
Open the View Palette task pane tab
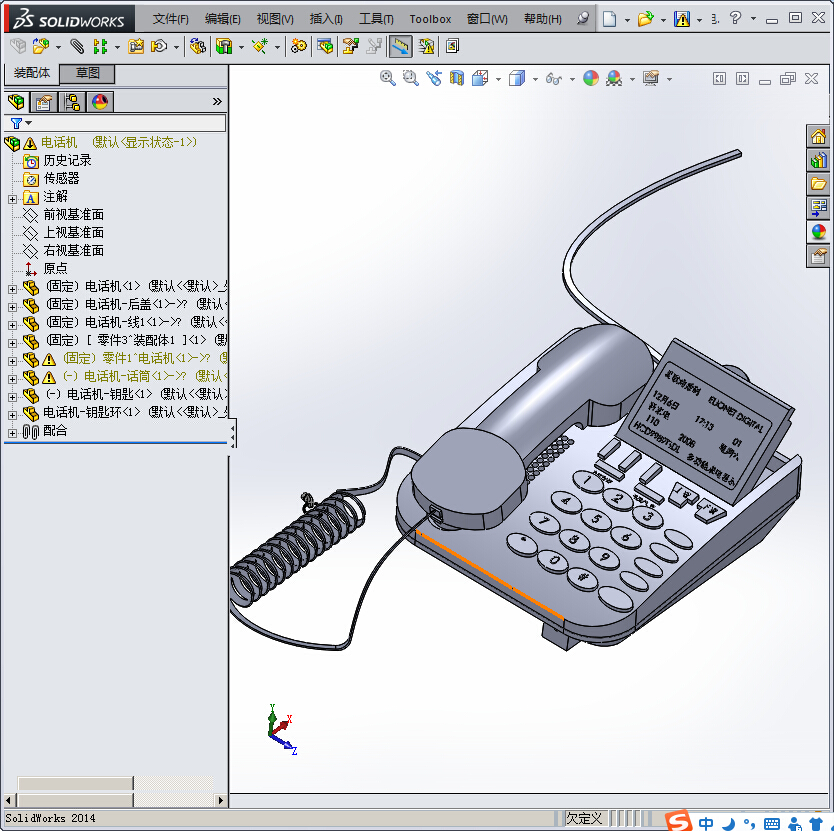[x=819, y=207]
